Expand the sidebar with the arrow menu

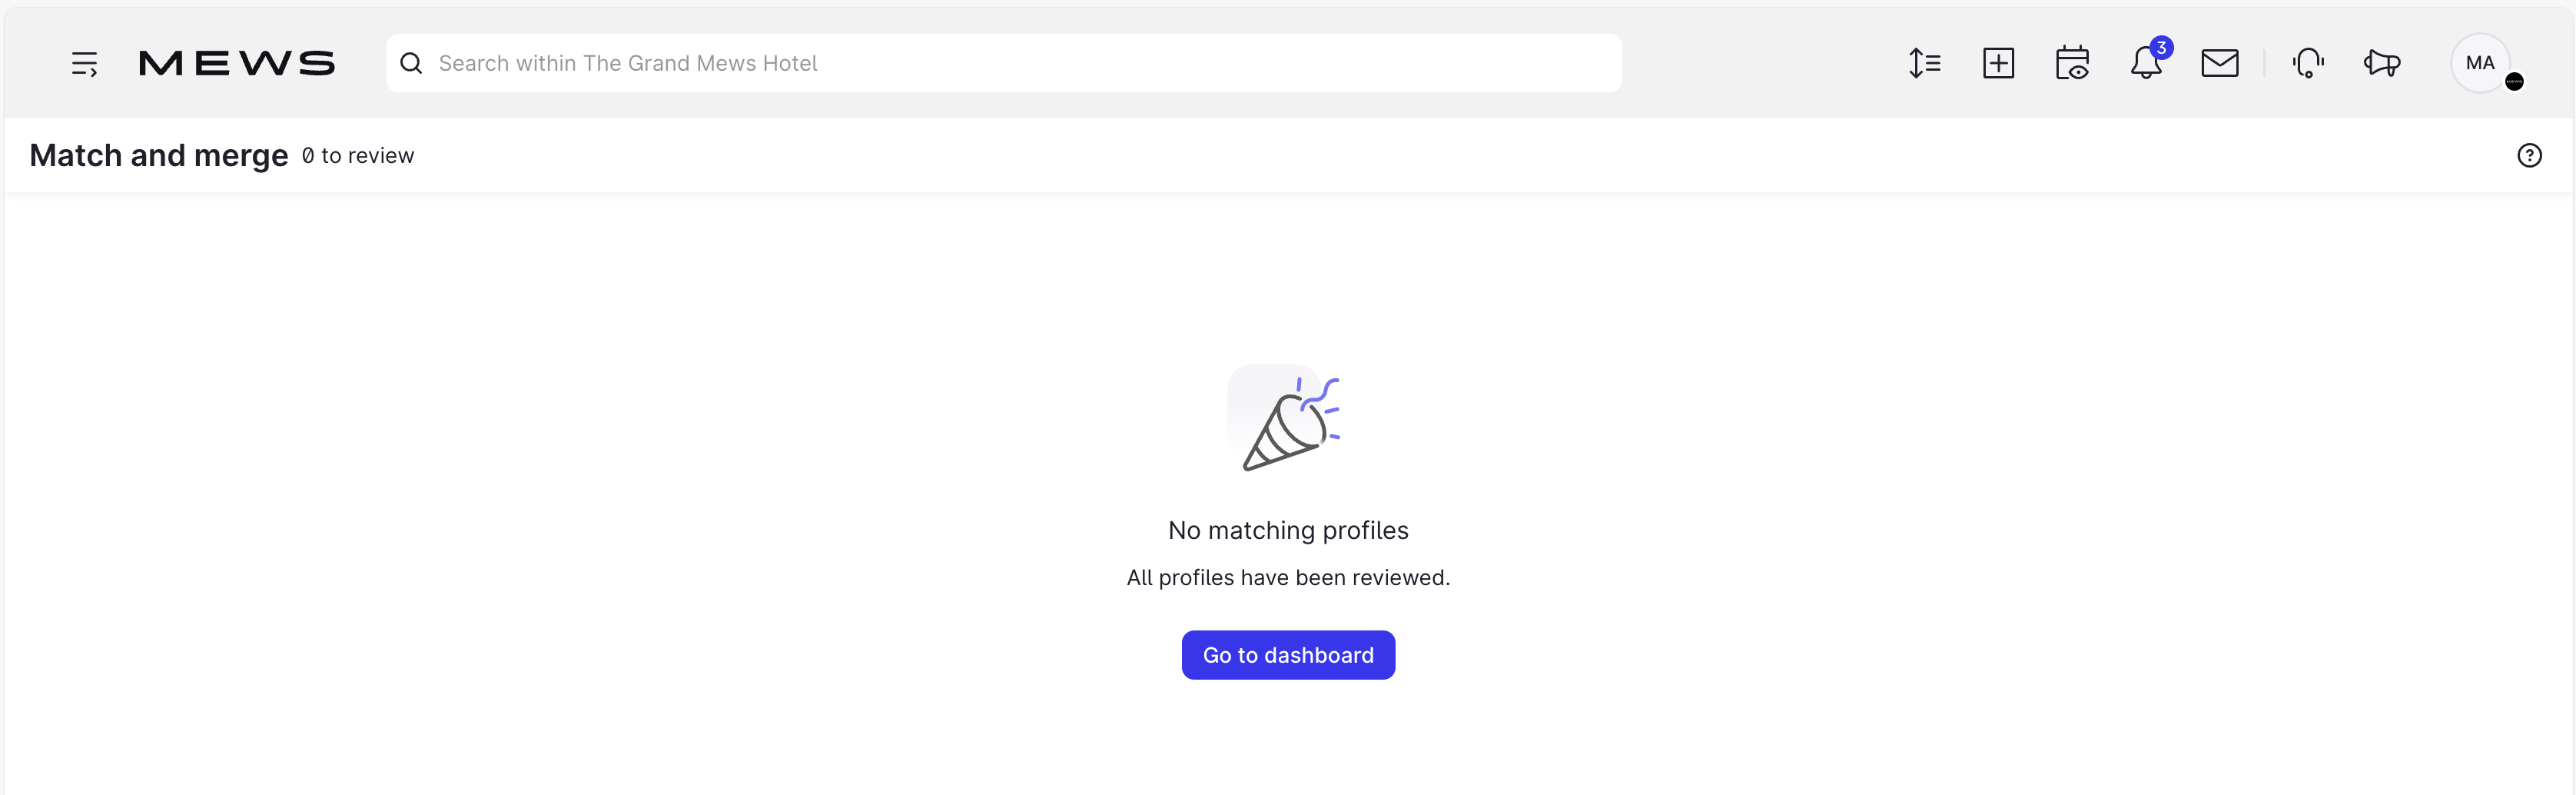pos(85,62)
